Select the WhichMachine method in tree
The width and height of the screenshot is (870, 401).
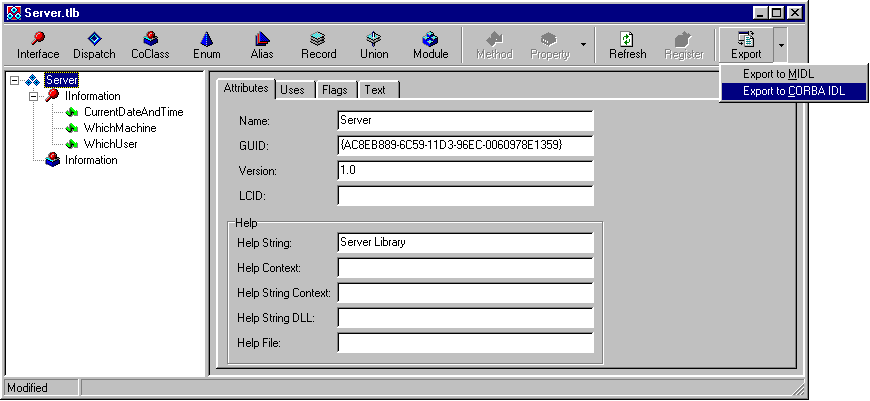pyautogui.click(x=119, y=128)
